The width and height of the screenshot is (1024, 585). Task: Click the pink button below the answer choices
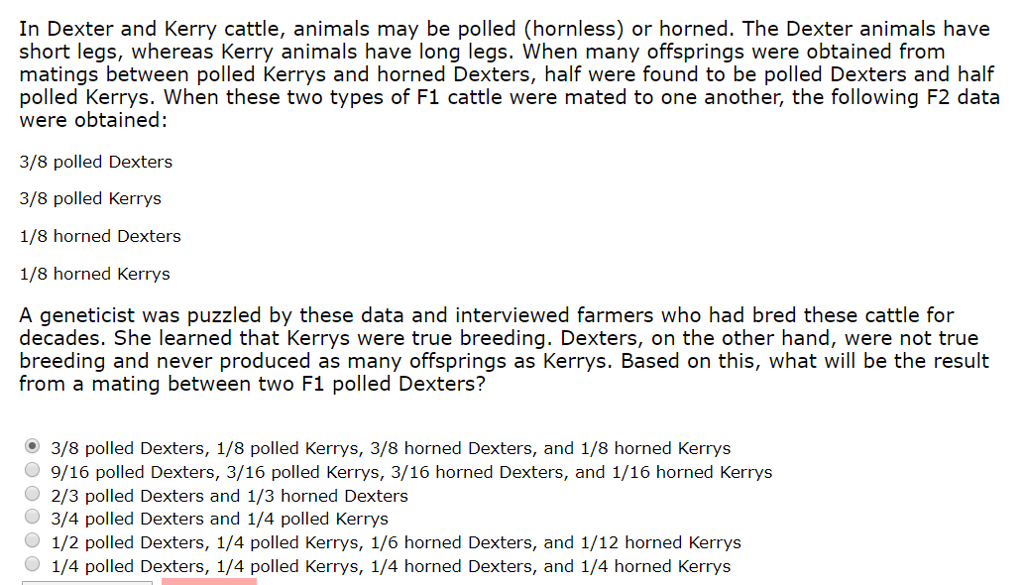(208, 580)
